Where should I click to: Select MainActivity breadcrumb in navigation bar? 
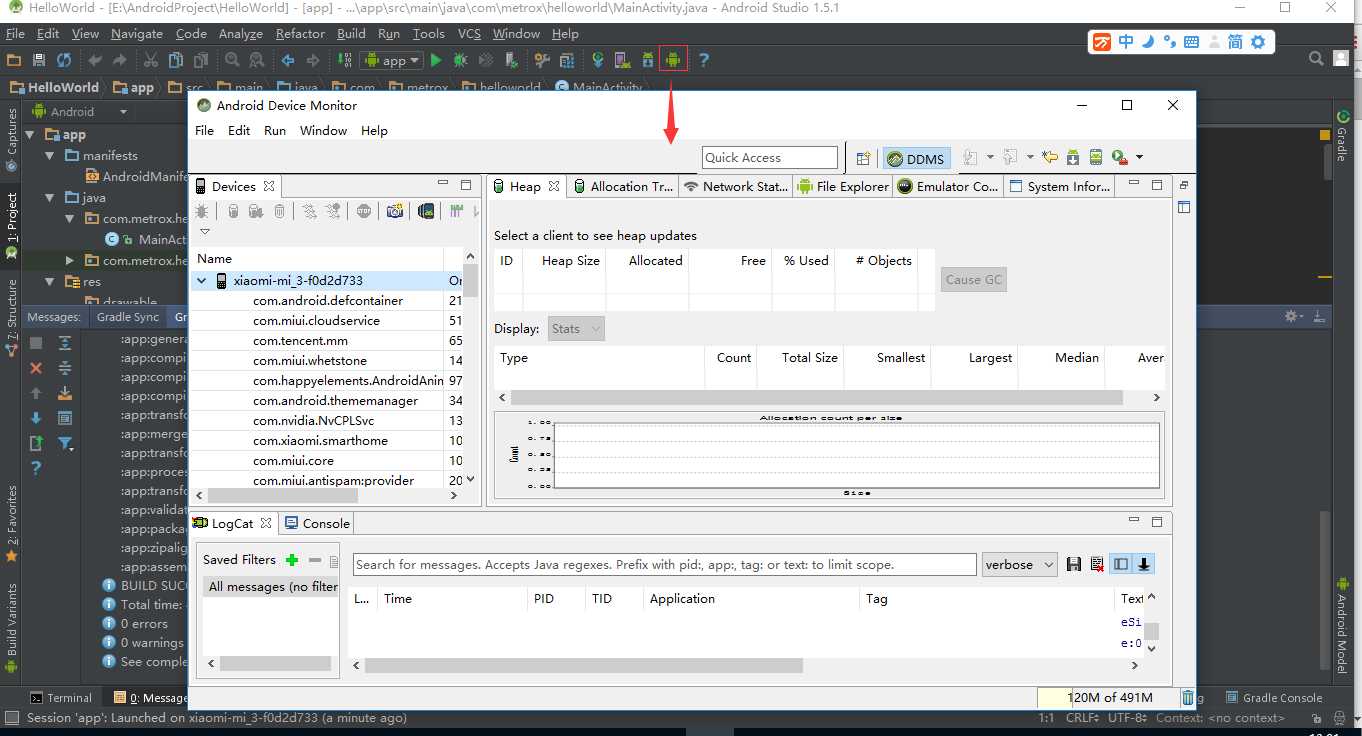pyautogui.click(x=598, y=88)
